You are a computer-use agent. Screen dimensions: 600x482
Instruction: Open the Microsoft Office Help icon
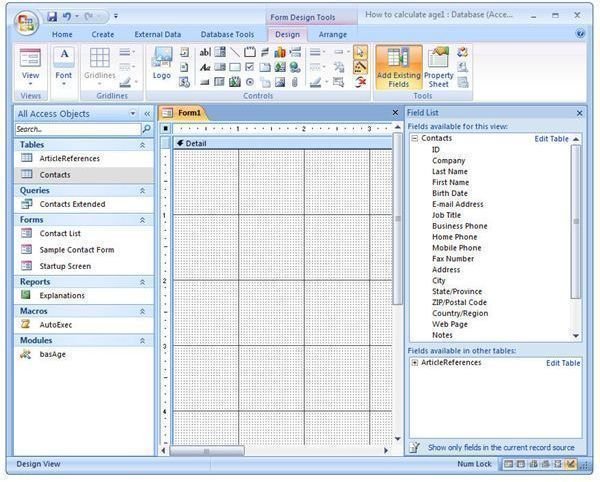[x=580, y=34]
